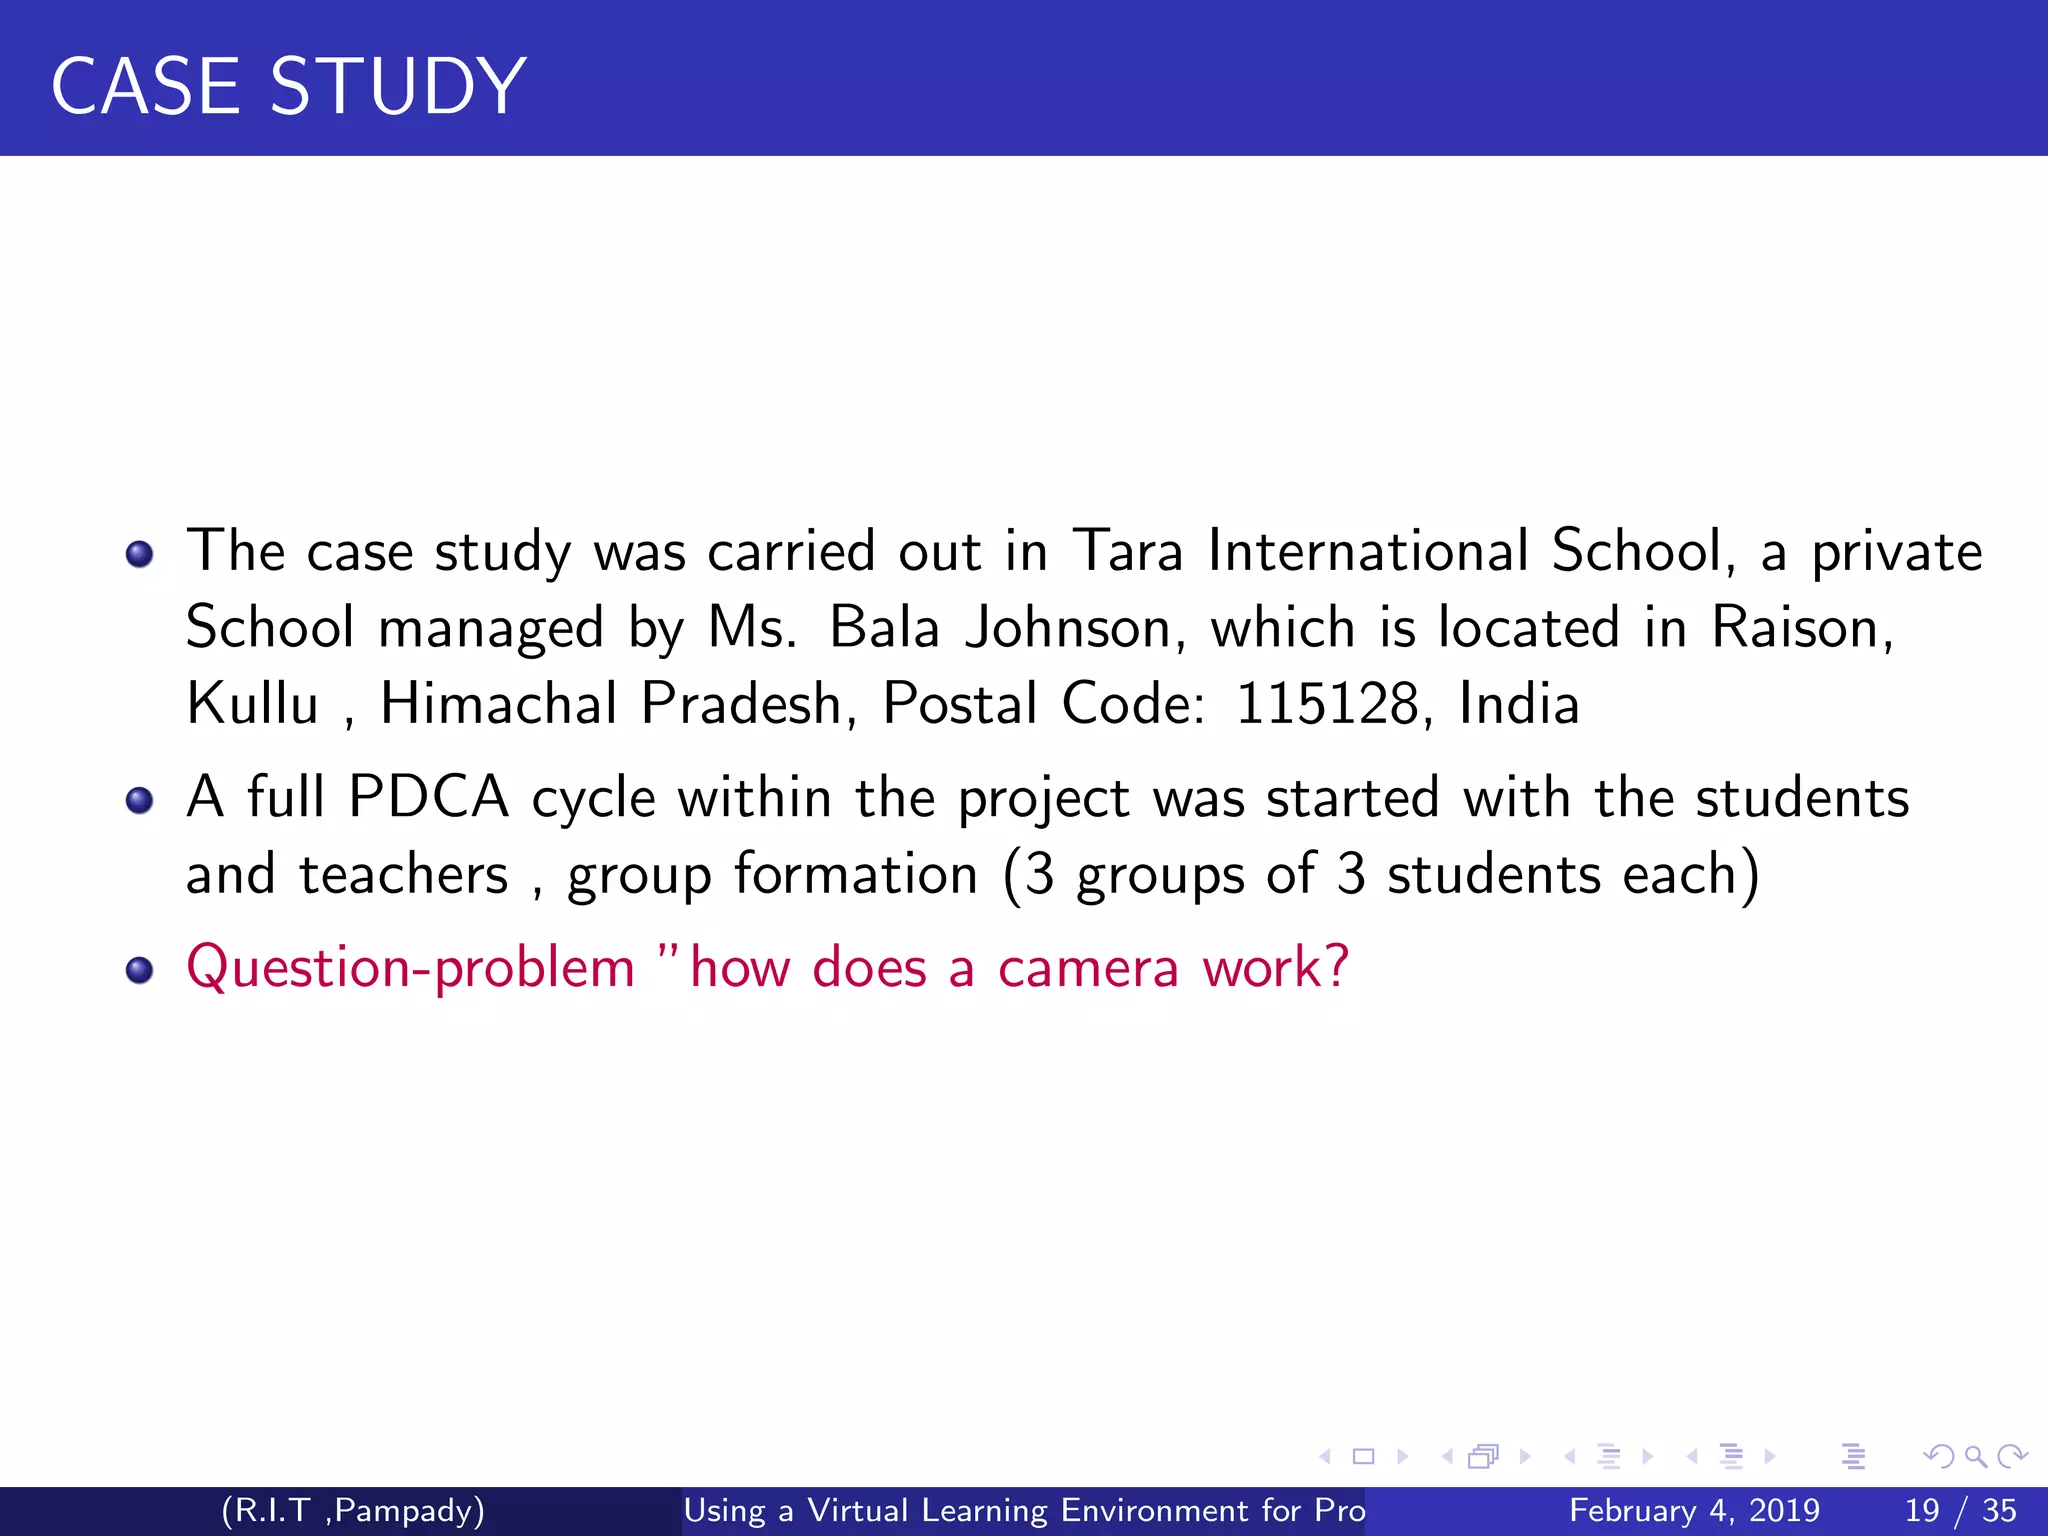Click the presentation outline navigation icon
2048x1536 pixels.
[x=1853, y=1457]
